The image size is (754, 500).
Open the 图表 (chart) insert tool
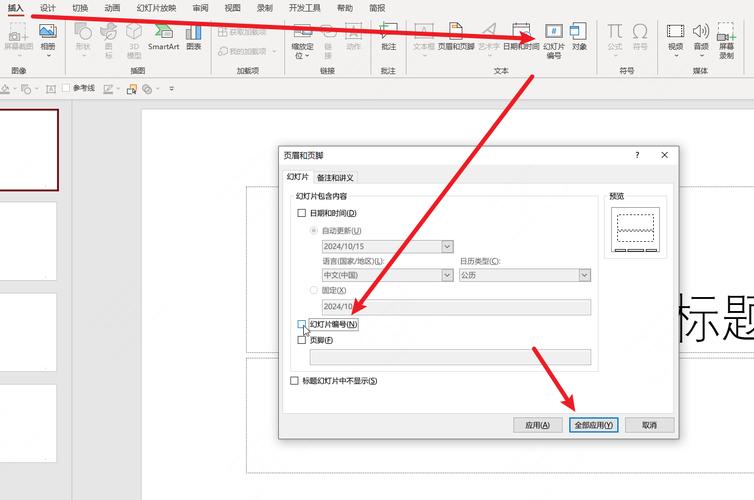194,37
